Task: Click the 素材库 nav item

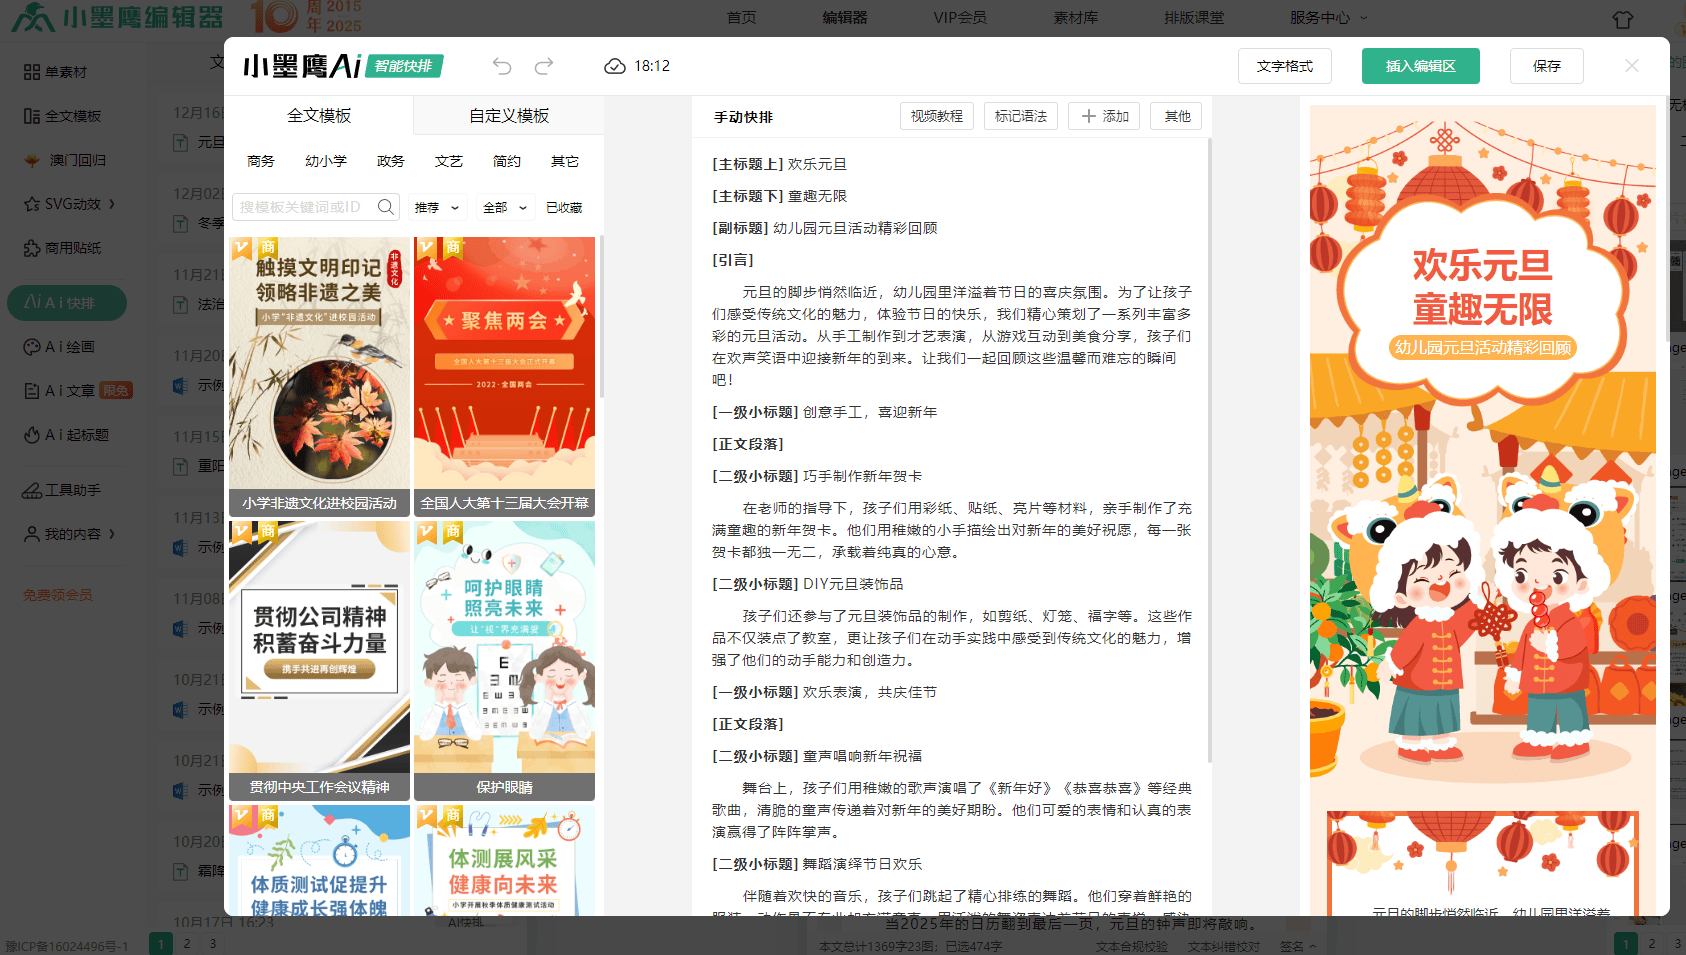Action: [1076, 18]
